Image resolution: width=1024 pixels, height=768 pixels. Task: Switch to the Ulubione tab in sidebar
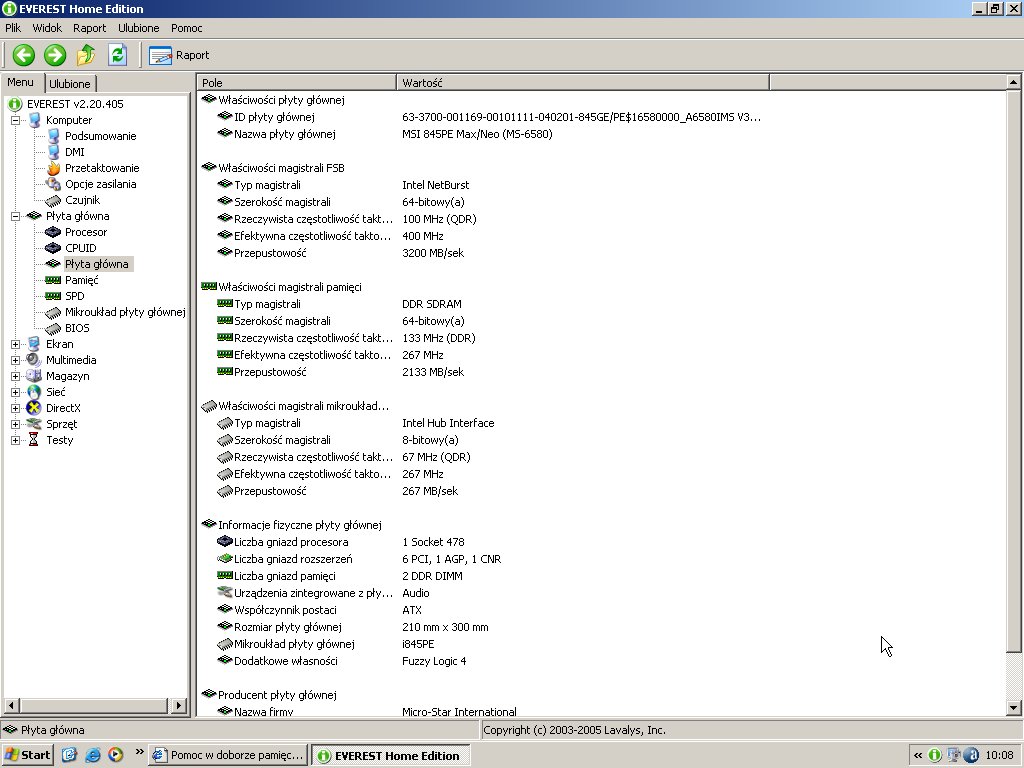70,84
